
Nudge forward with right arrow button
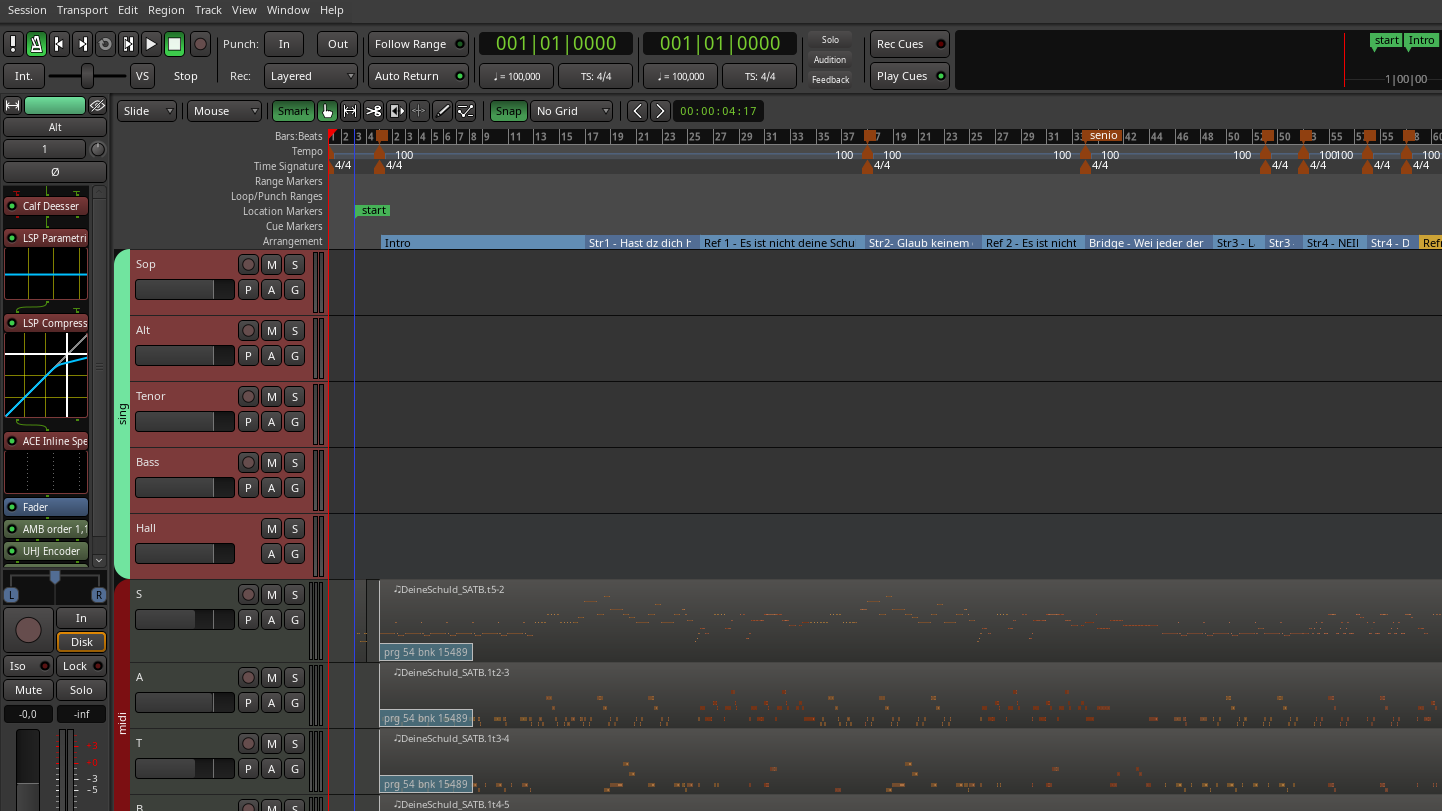660,111
